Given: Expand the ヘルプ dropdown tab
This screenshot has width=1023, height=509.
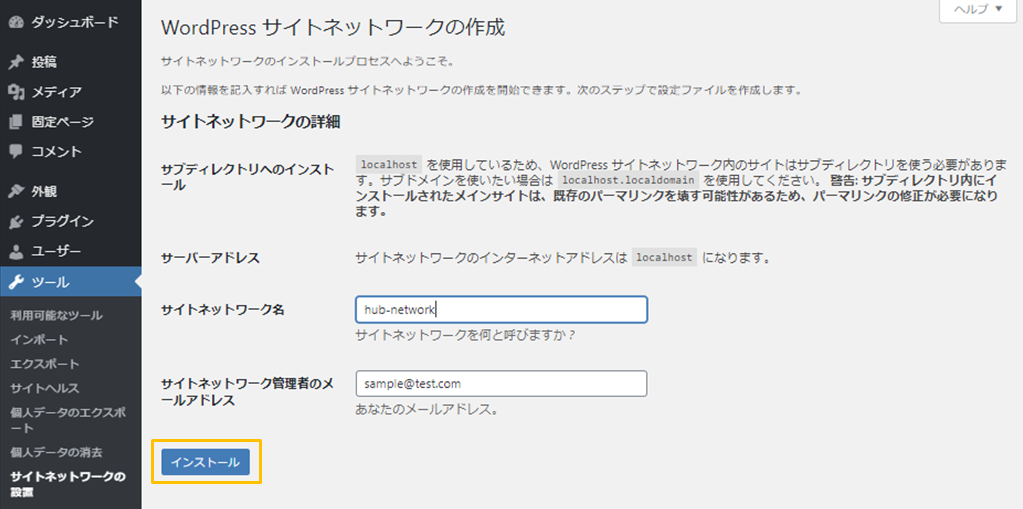Looking at the screenshot, I should (978, 9).
